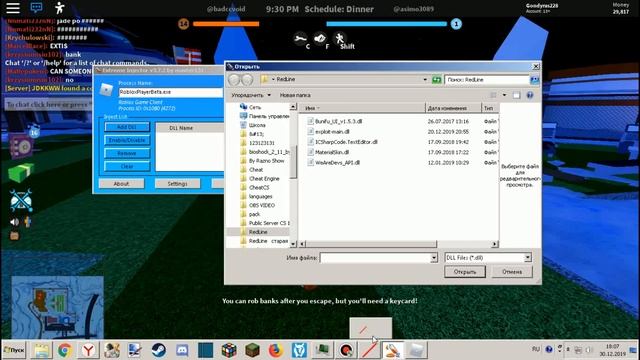Select the languages folder in the tree

click(260, 196)
